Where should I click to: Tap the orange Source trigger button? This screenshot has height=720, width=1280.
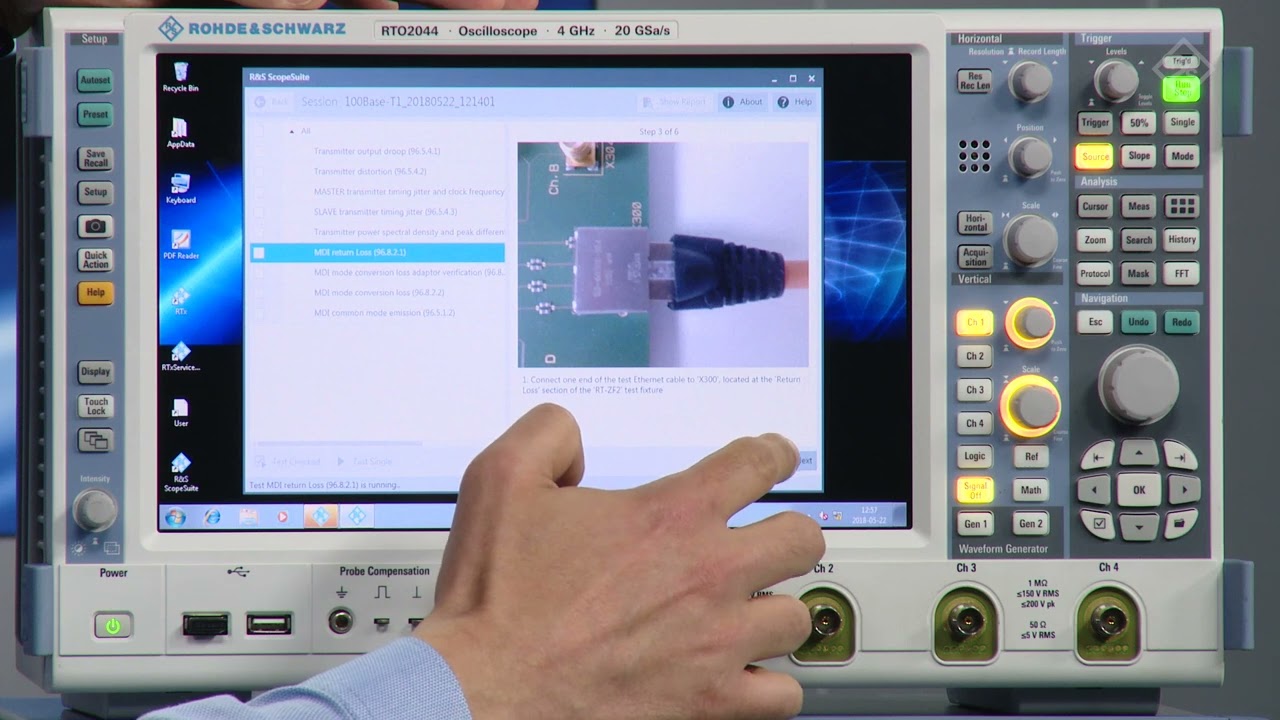(x=1095, y=156)
